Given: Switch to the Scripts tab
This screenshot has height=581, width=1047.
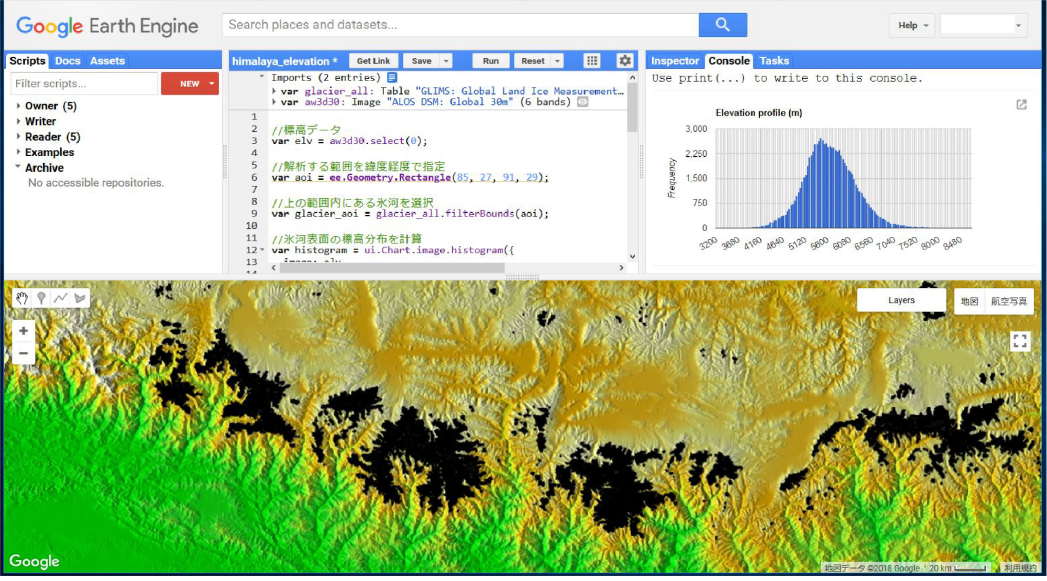Looking at the screenshot, I should coord(27,61).
